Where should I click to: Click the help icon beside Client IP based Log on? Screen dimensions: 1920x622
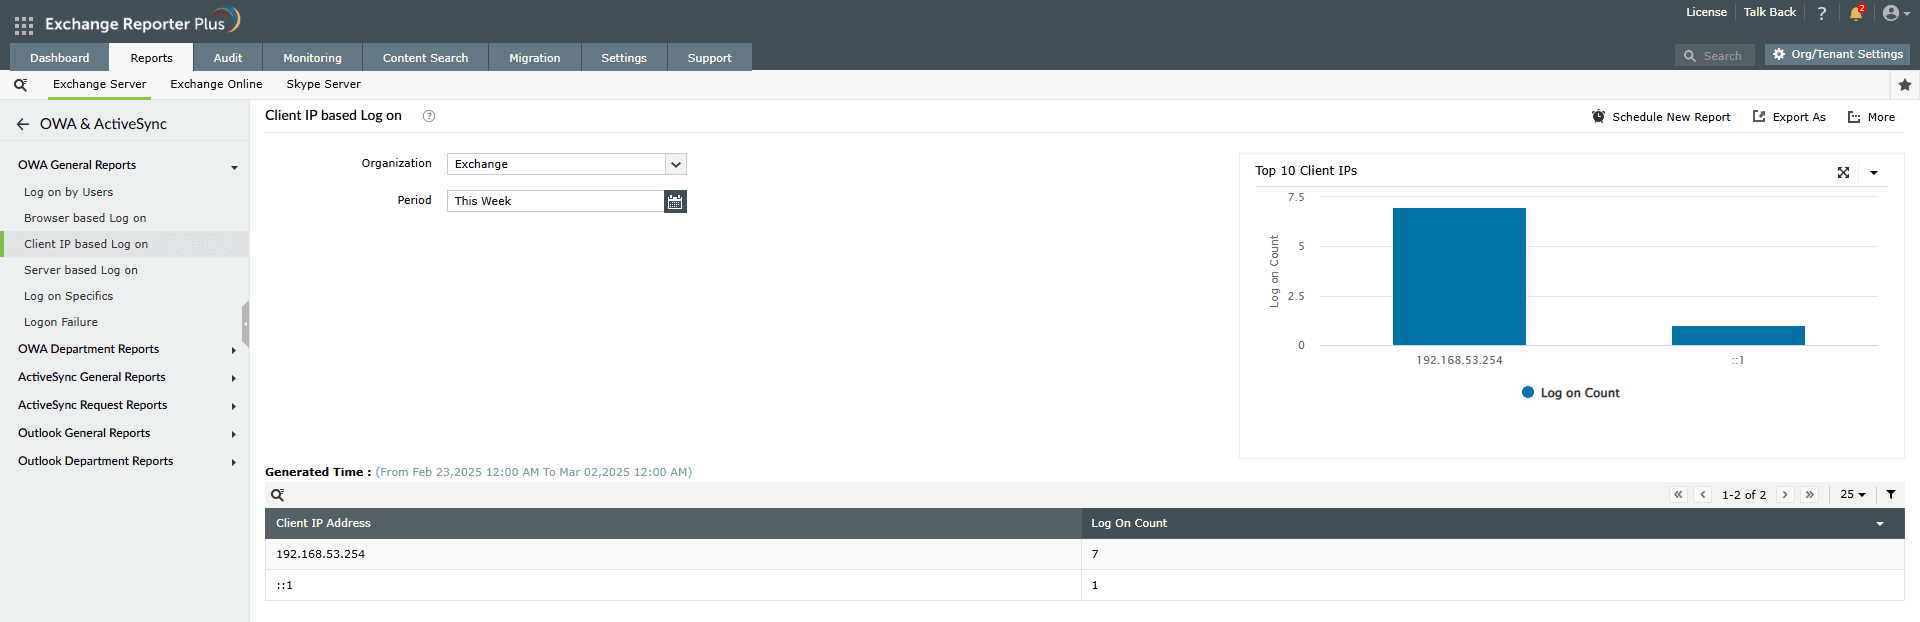click(429, 116)
